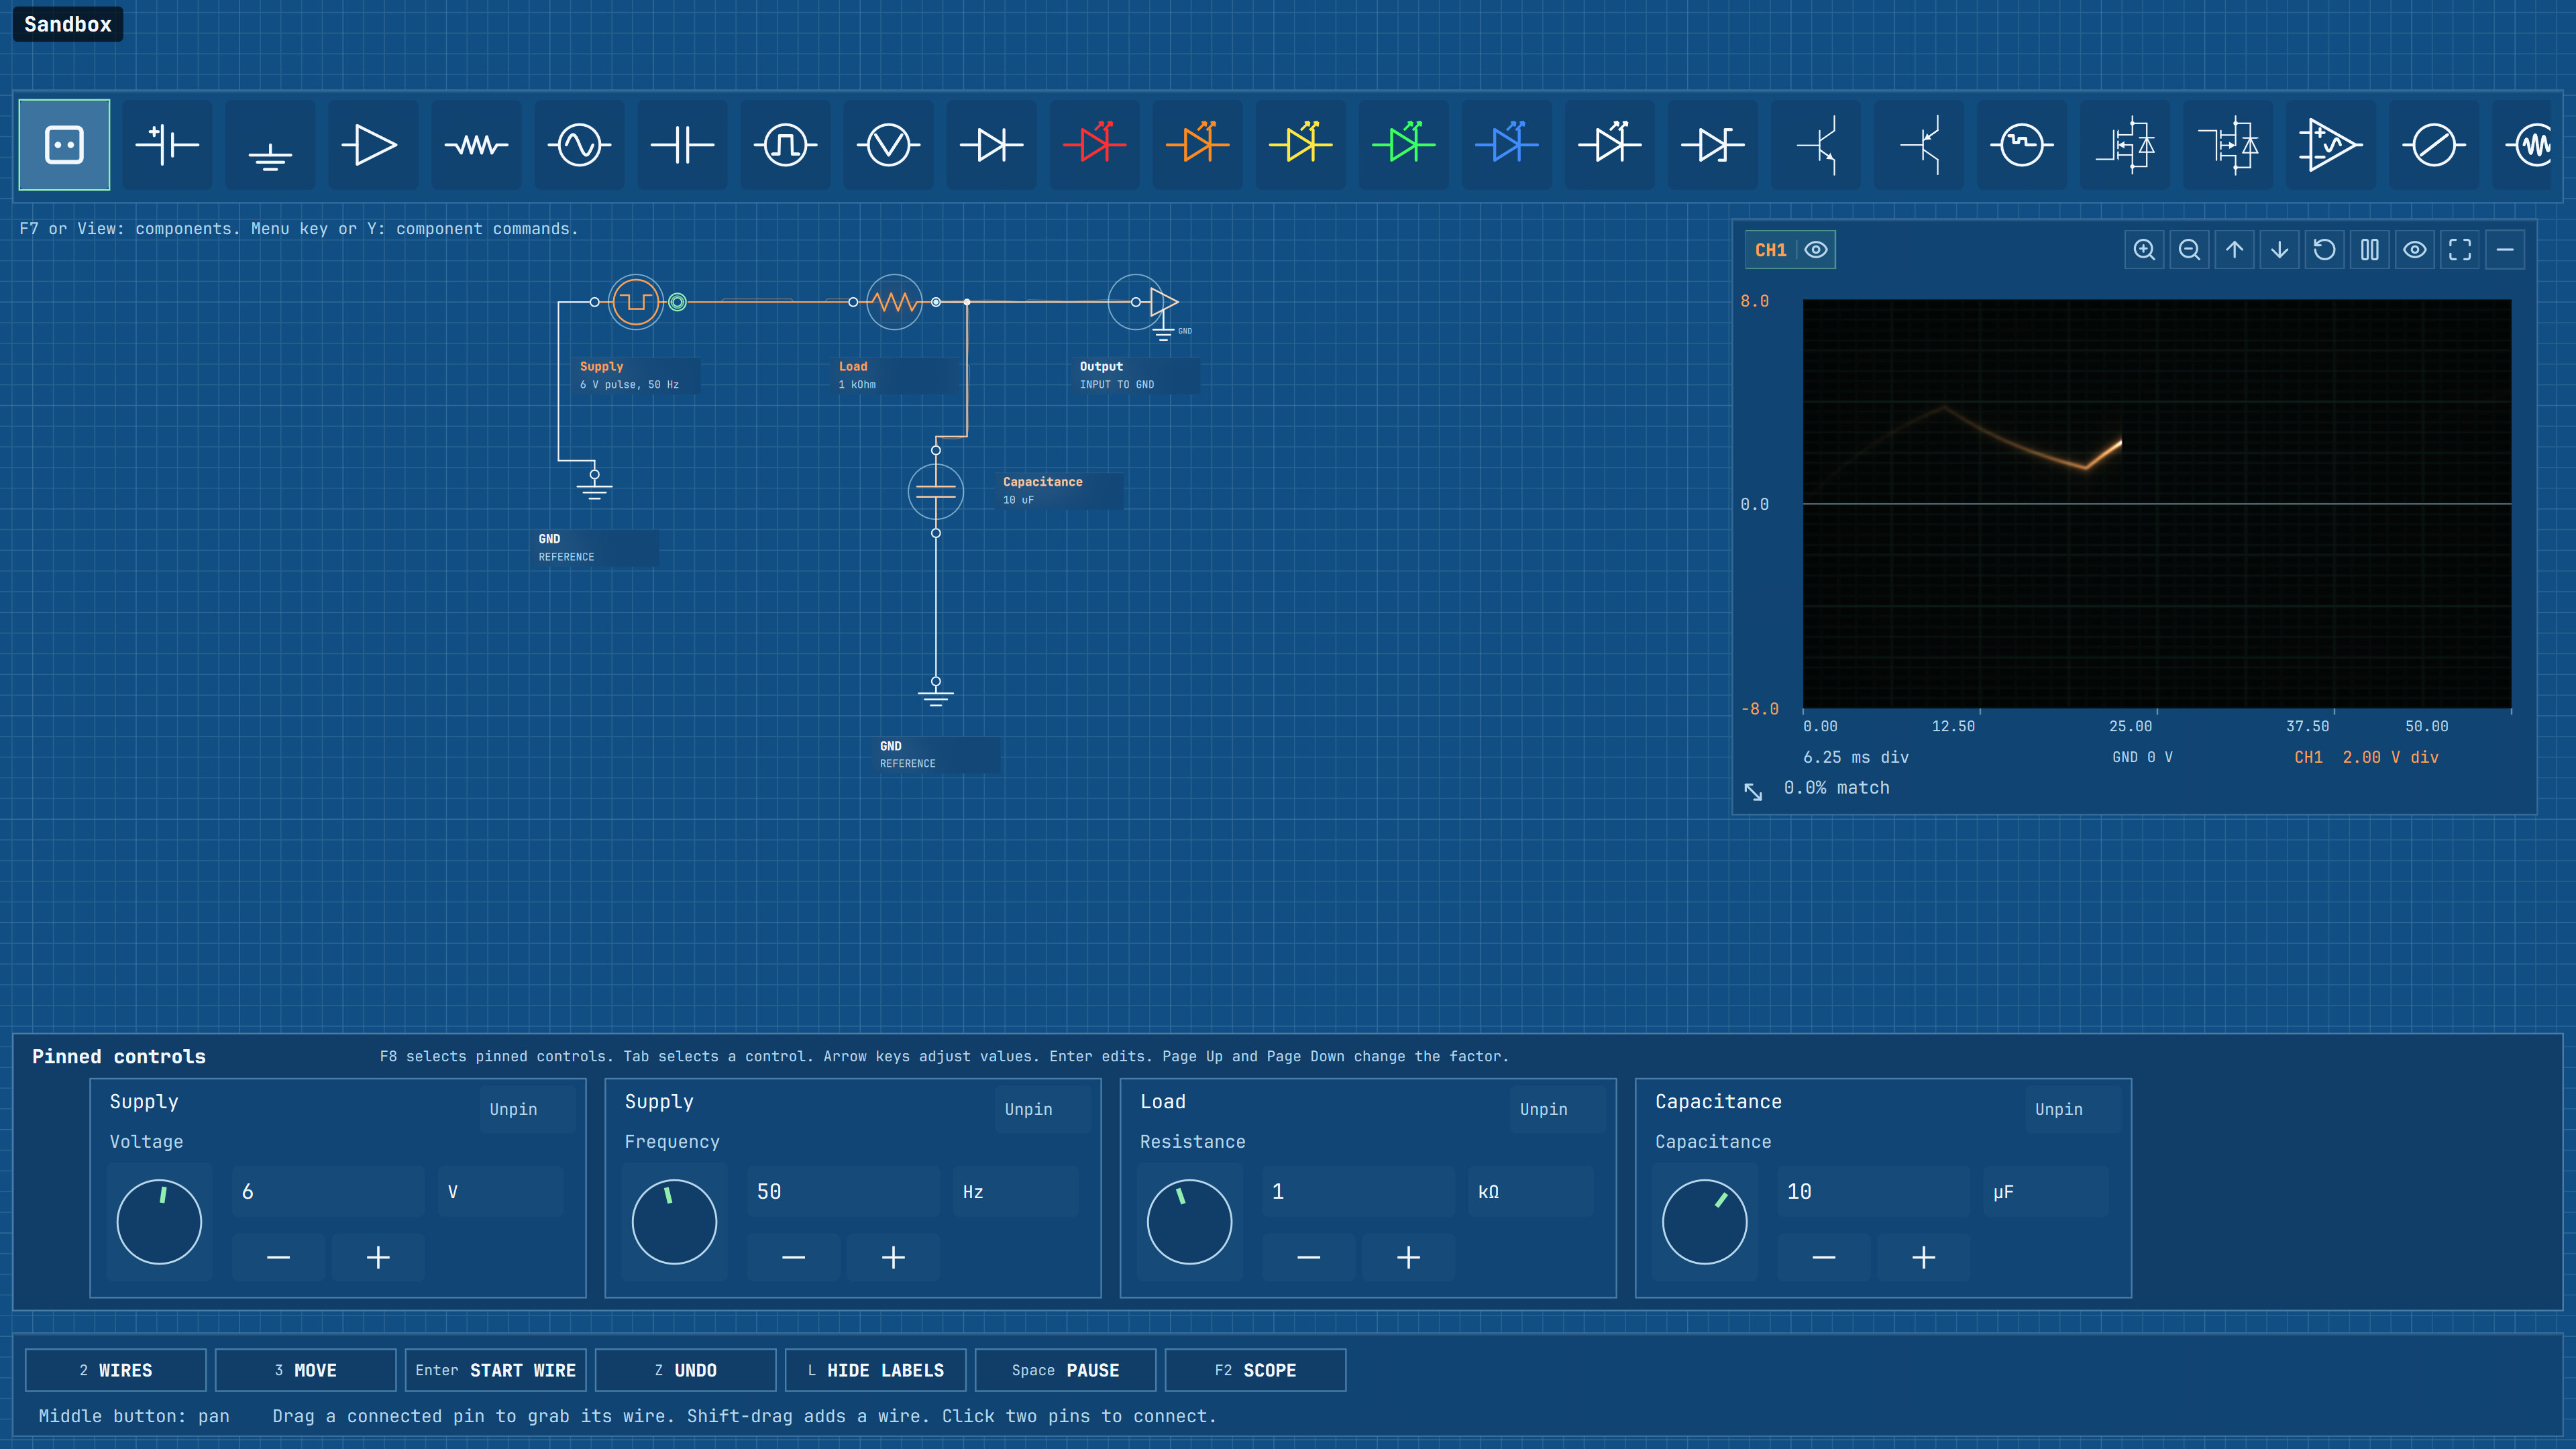Image resolution: width=2576 pixels, height=1449 pixels.
Task: Minimize the oscilloscope panel
Action: coord(2504,250)
